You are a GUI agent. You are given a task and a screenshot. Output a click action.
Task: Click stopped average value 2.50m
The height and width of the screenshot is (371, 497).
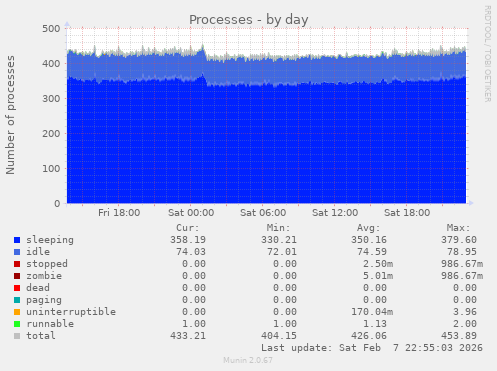[x=378, y=264]
